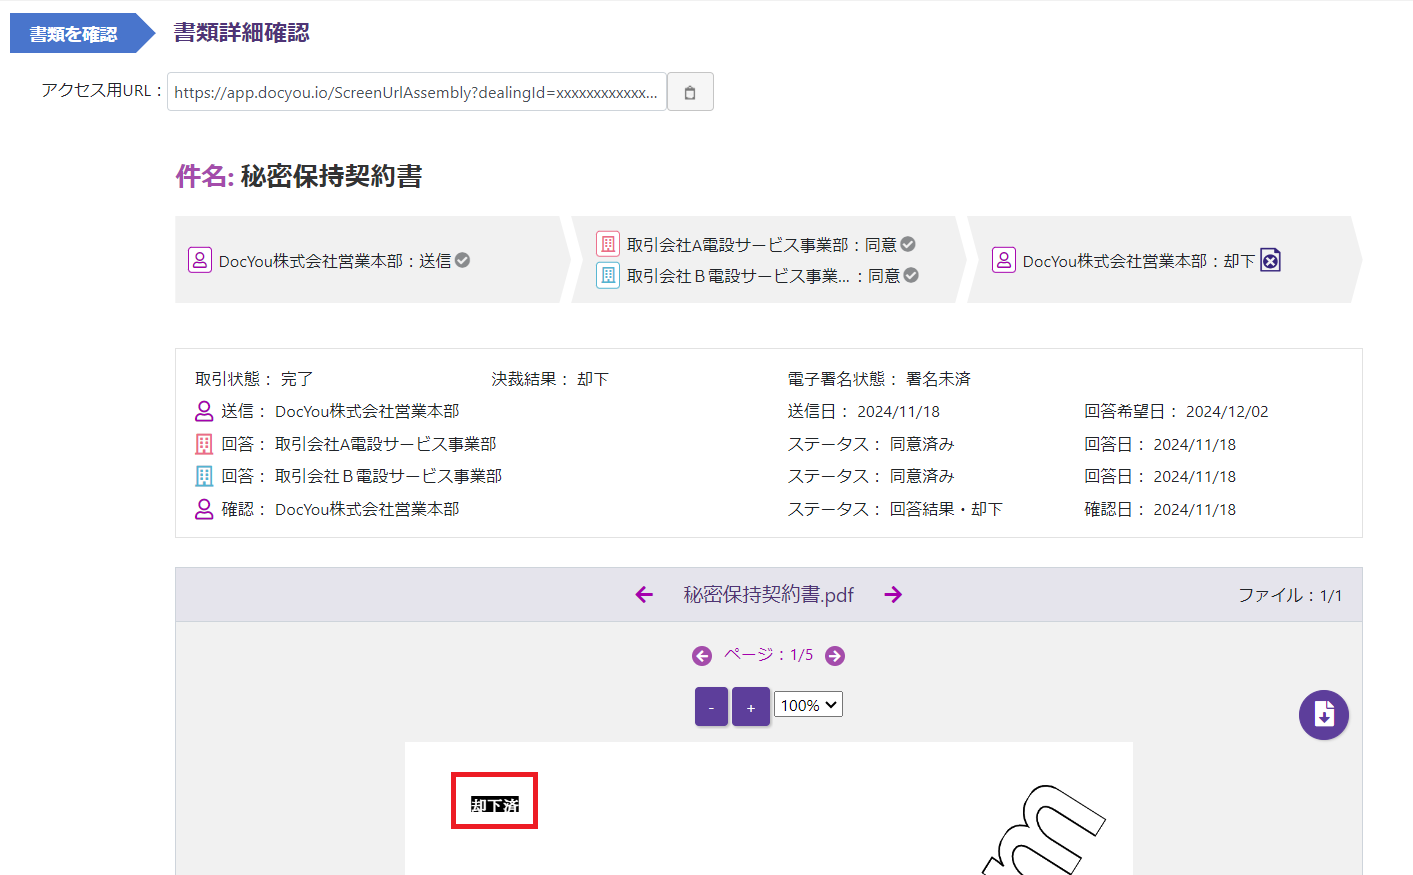Go to the next file arrow

point(893,595)
